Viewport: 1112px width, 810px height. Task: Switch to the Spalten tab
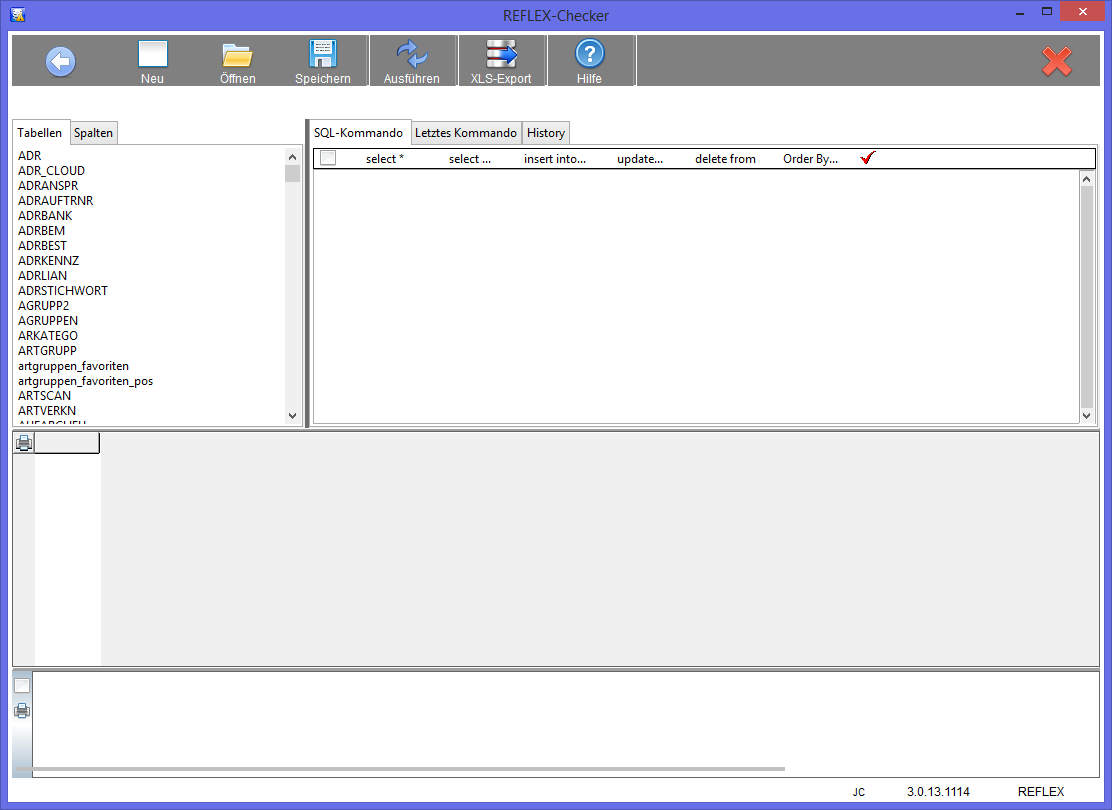pyautogui.click(x=94, y=133)
